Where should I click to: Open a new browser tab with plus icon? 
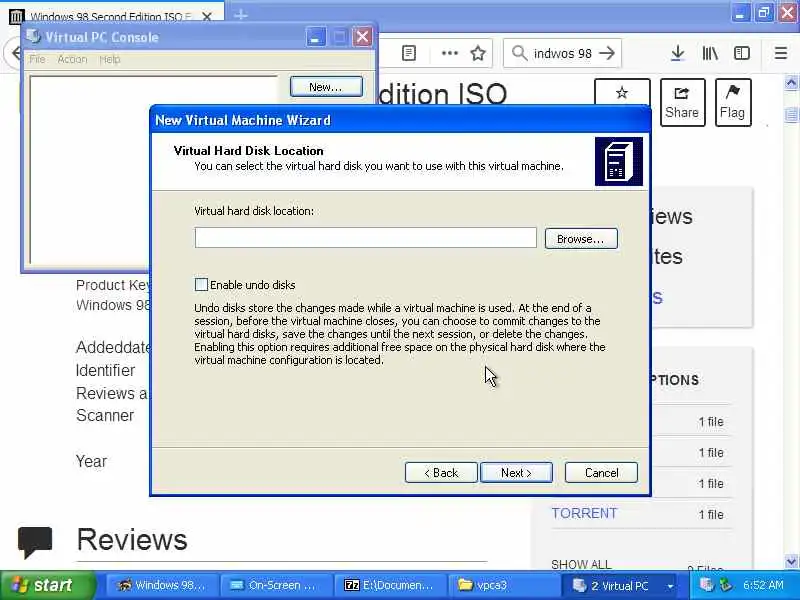tap(241, 15)
